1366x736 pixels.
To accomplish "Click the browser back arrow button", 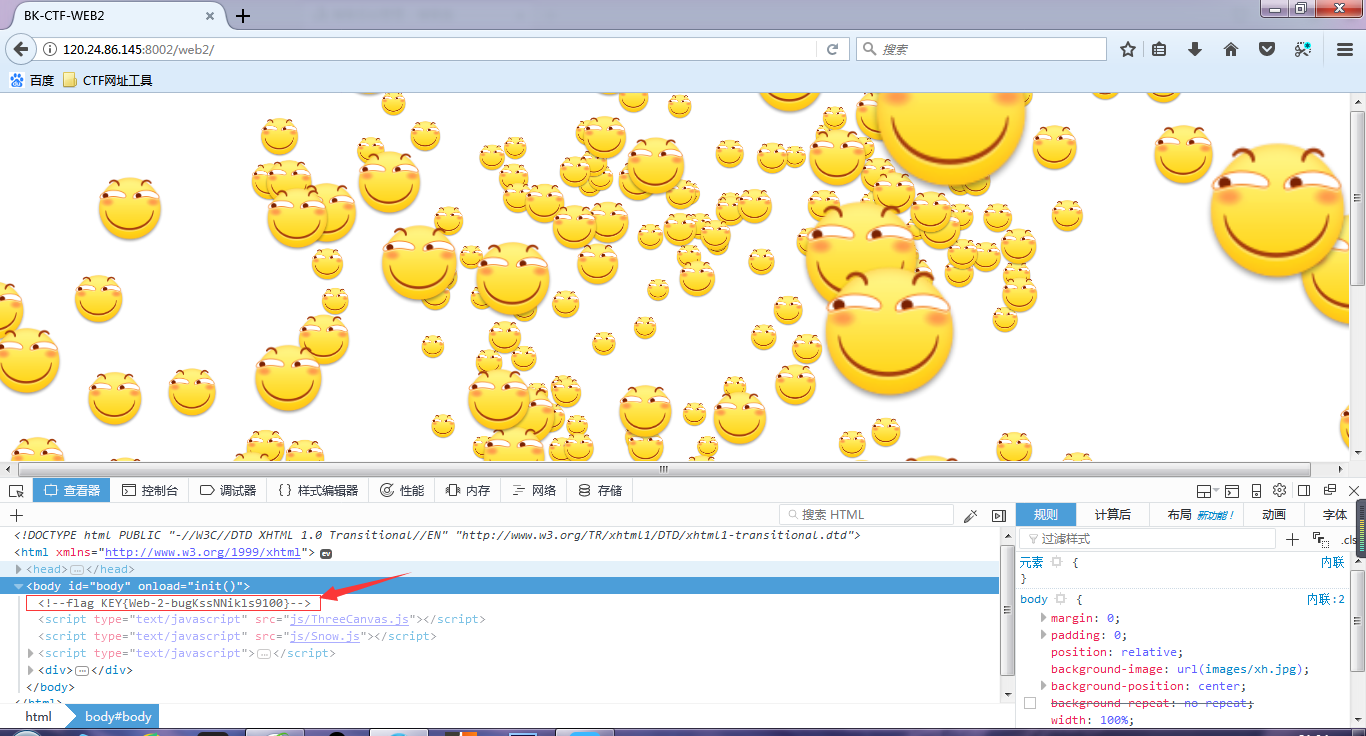I will pyautogui.click(x=20, y=49).
